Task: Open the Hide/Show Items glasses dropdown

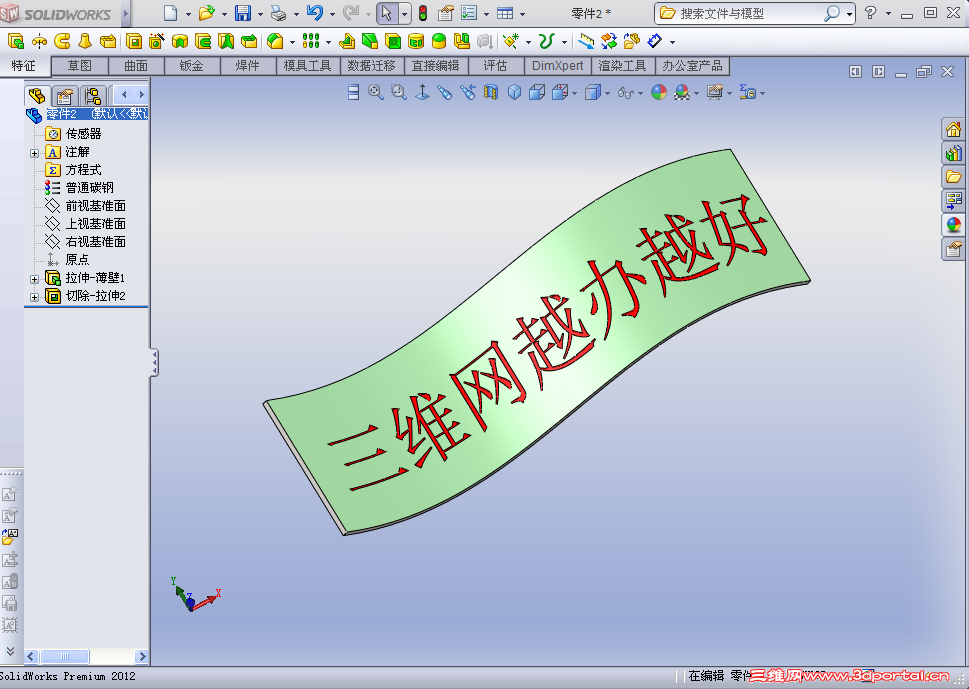Action: click(640, 93)
